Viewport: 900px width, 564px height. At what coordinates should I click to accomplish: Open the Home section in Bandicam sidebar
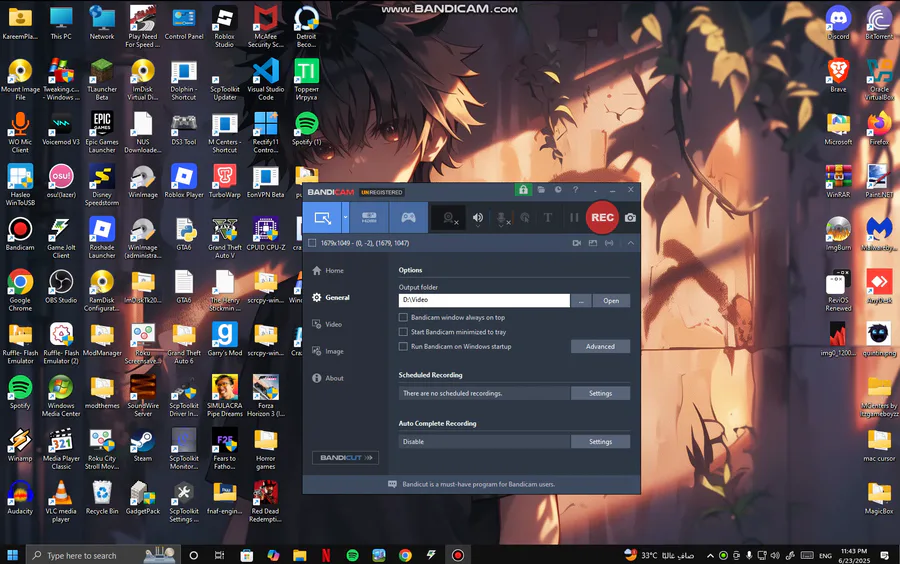[x=328, y=271]
